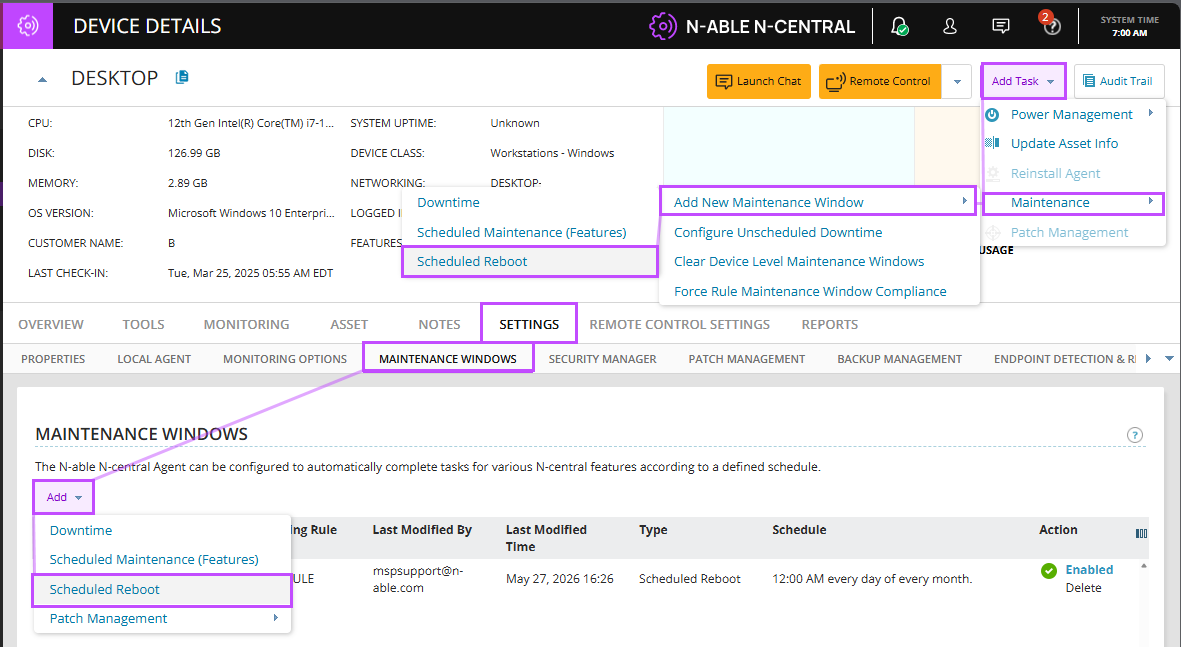1181x647 pixels.
Task: Expand Add New Maintenance Window submenu
Action: [818, 202]
